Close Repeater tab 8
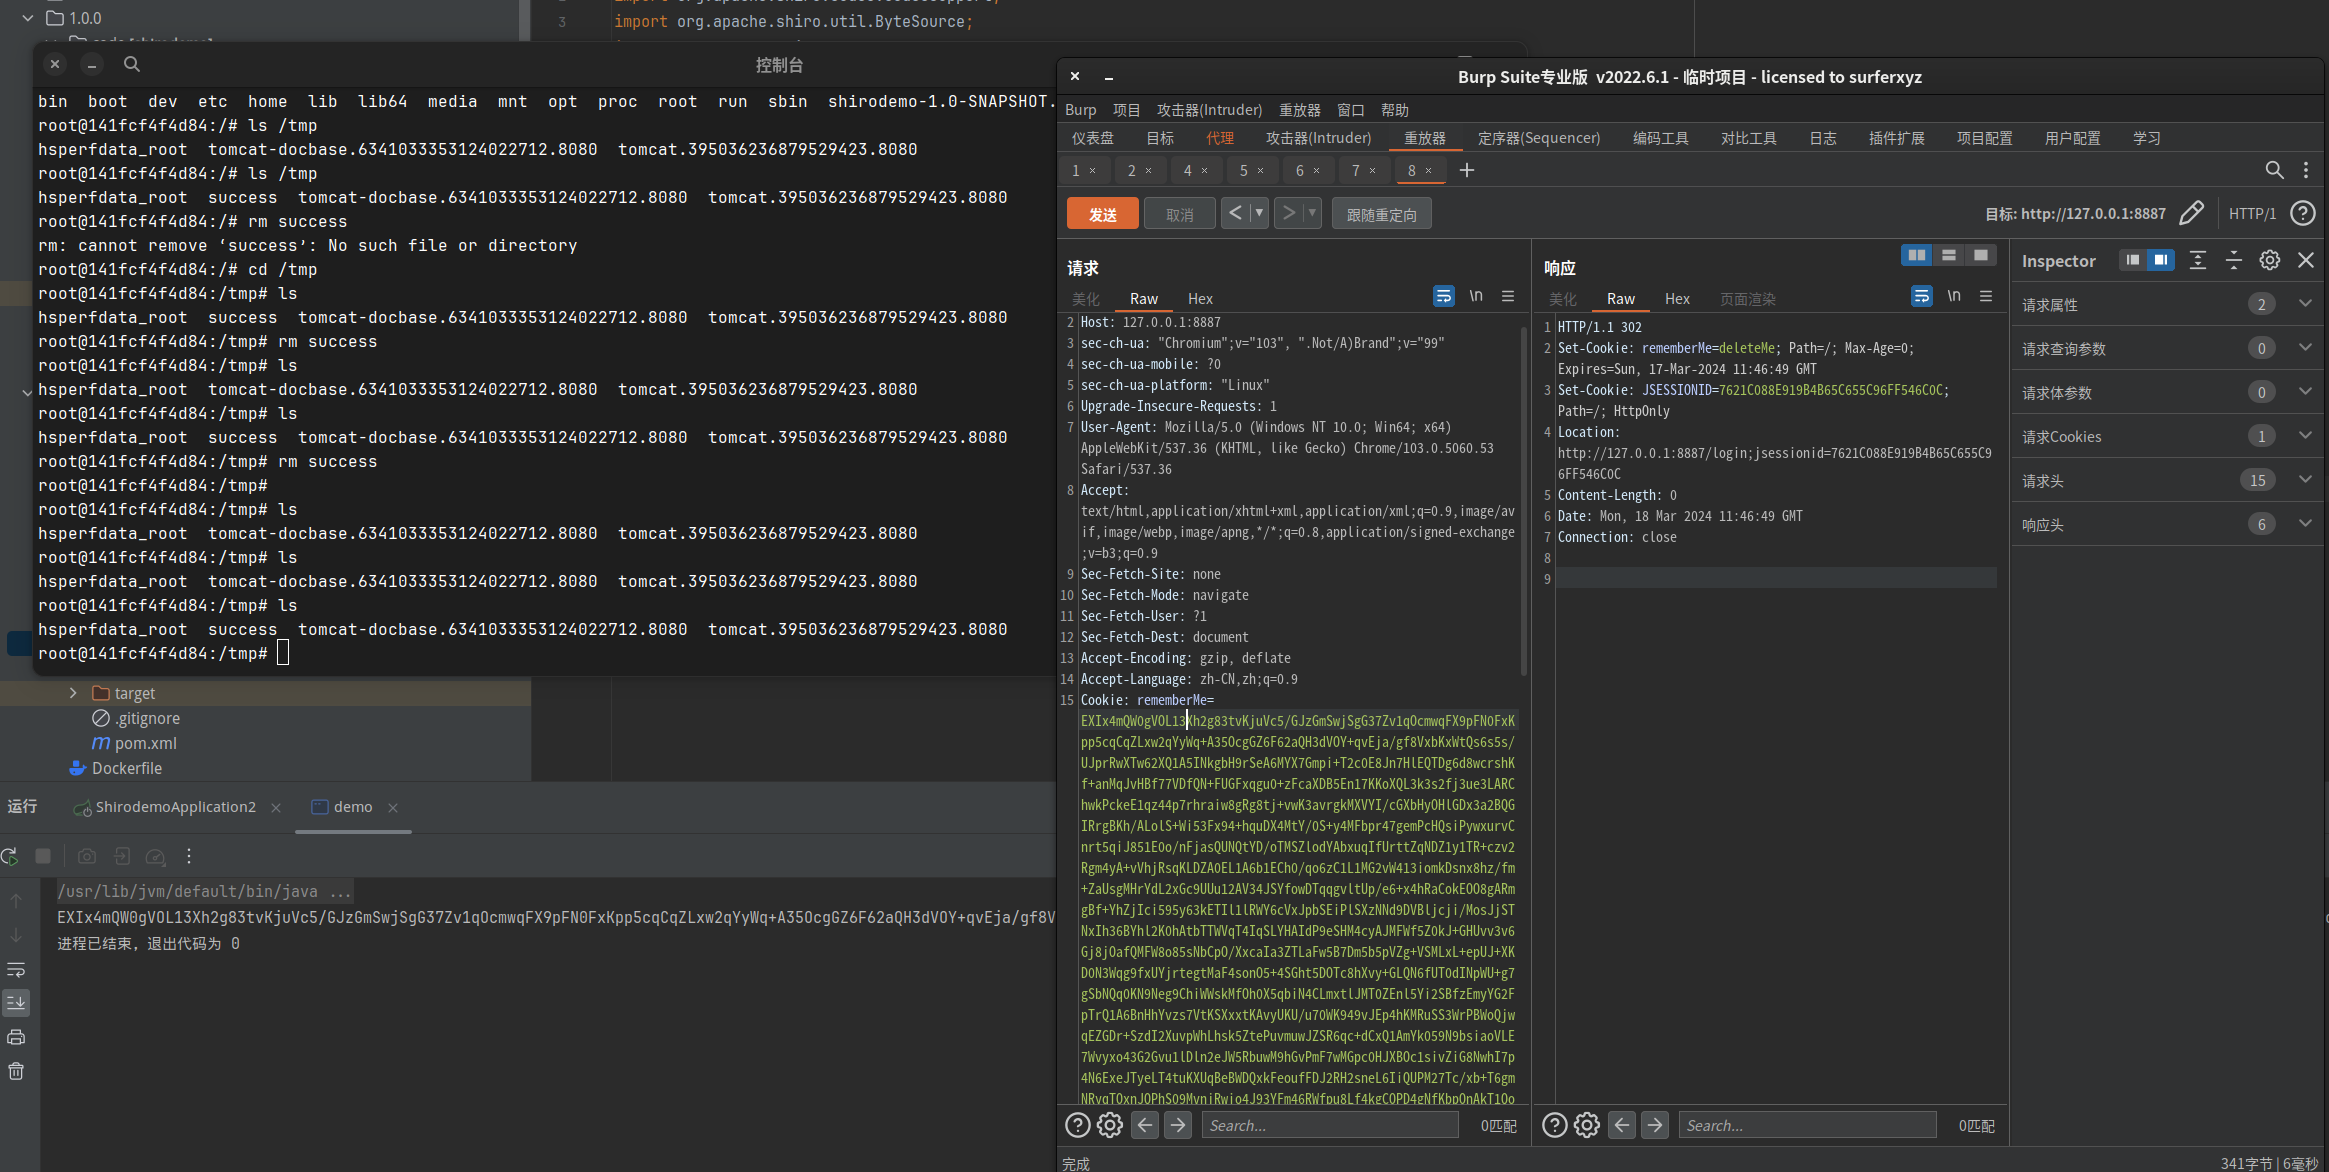This screenshot has height=1172, width=2329. coord(1428,171)
